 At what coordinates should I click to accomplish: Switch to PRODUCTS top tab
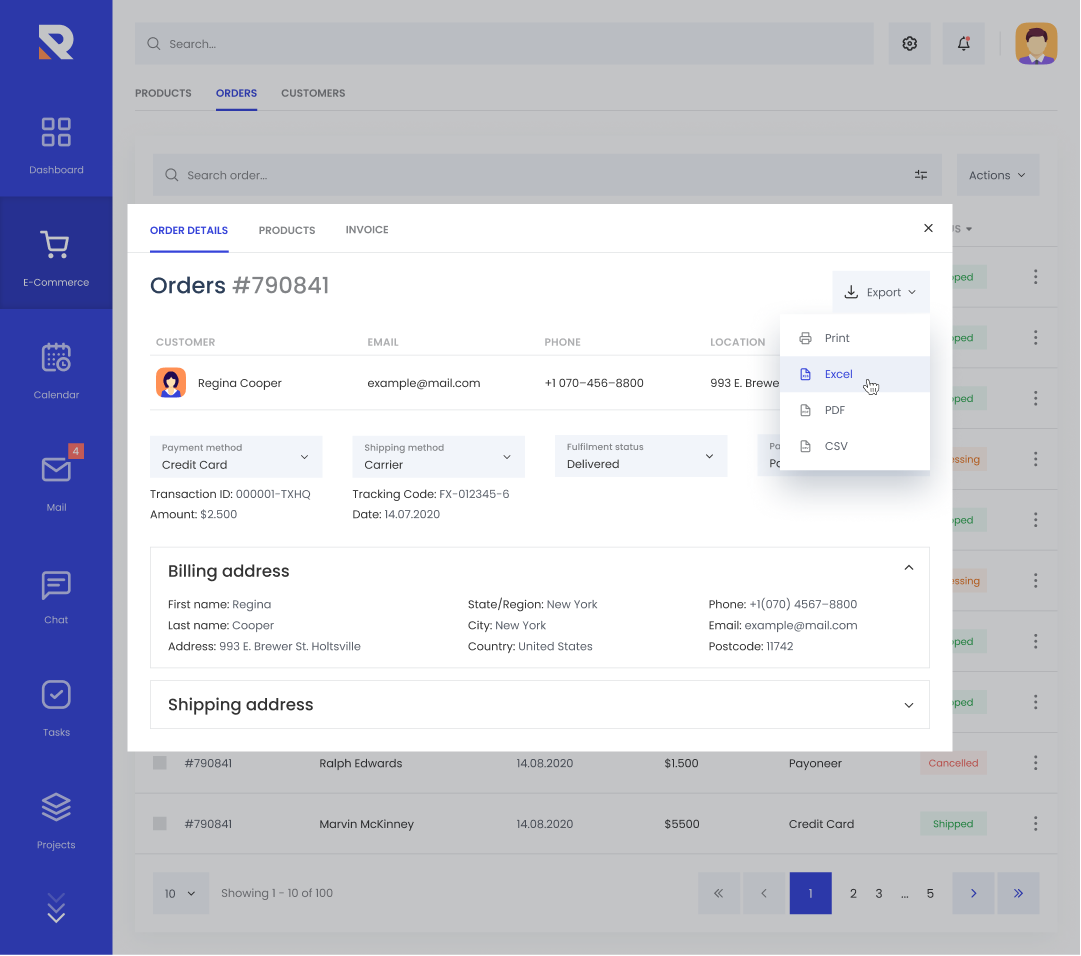pos(163,93)
